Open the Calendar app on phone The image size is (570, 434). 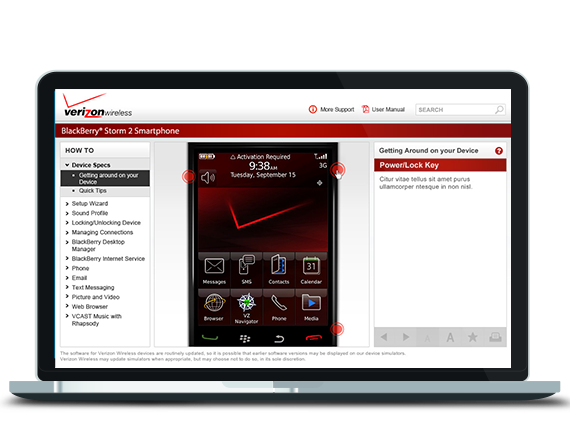(x=311, y=270)
